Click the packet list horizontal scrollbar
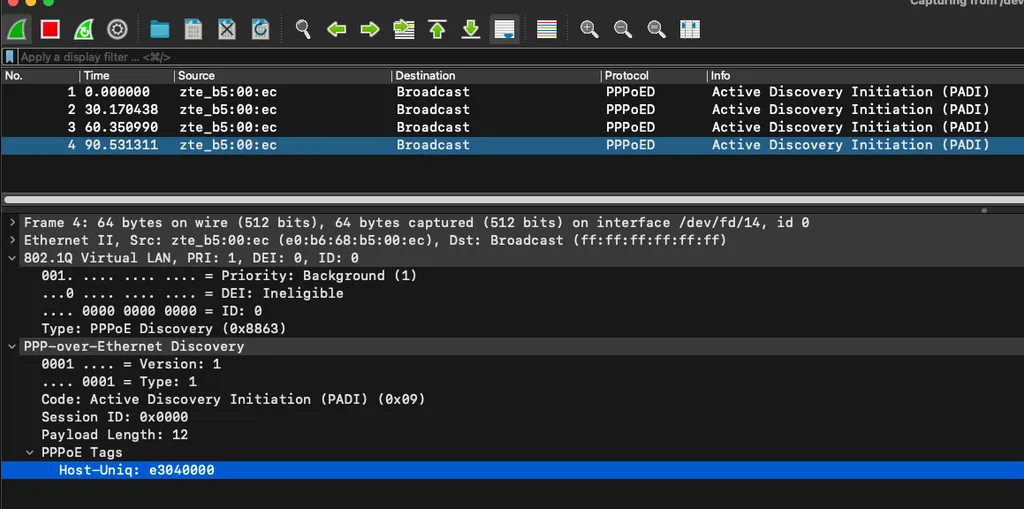This screenshot has width=1024, height=509. click(512, 200)
